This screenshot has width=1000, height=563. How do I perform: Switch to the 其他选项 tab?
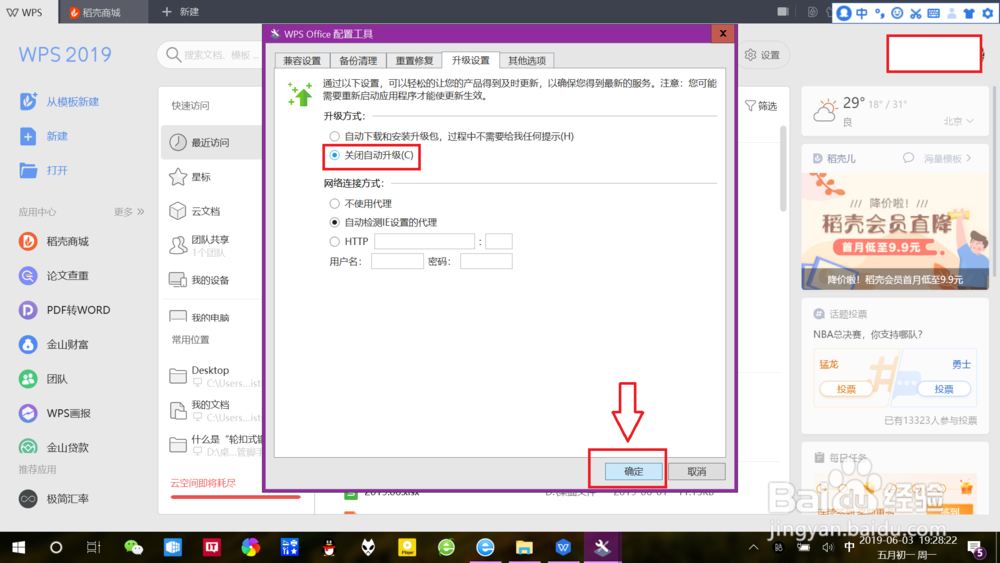527,61
